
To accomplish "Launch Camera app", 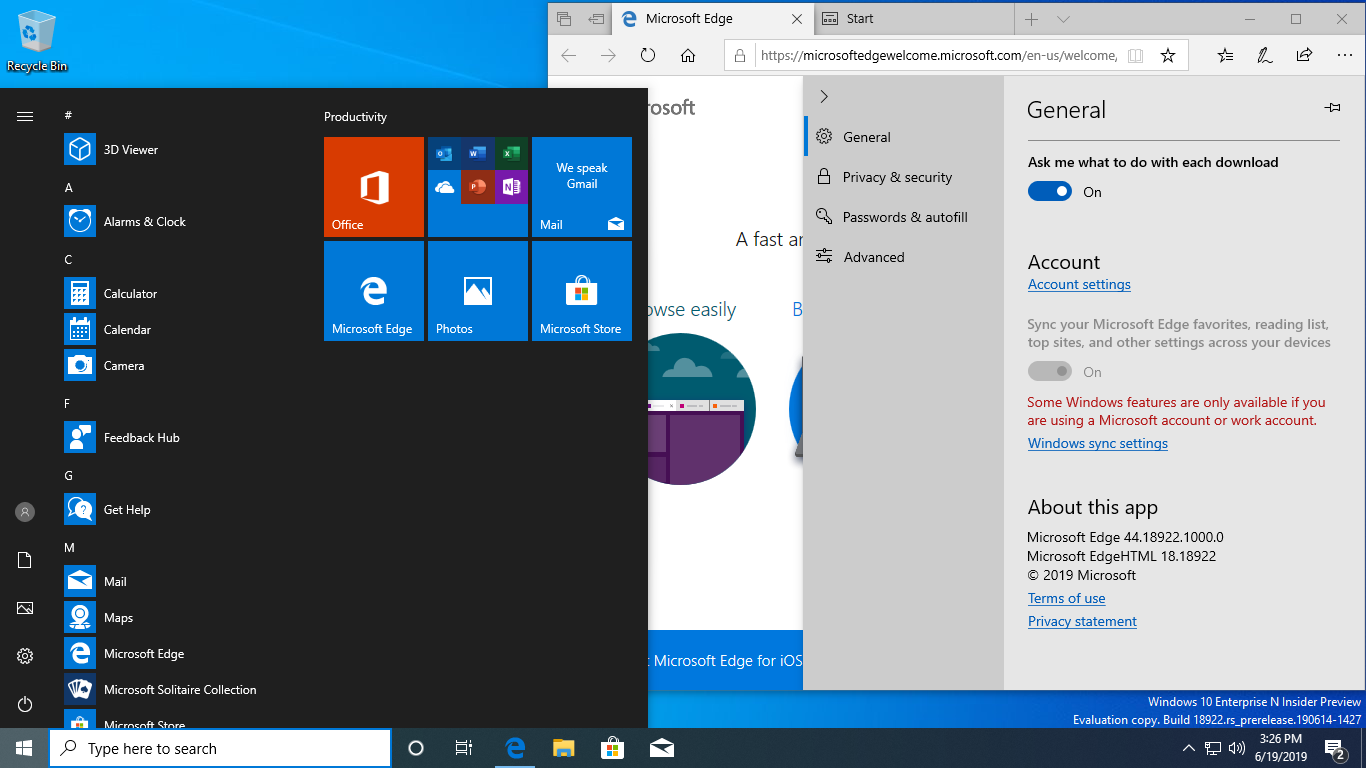I will tap(180, 366).
